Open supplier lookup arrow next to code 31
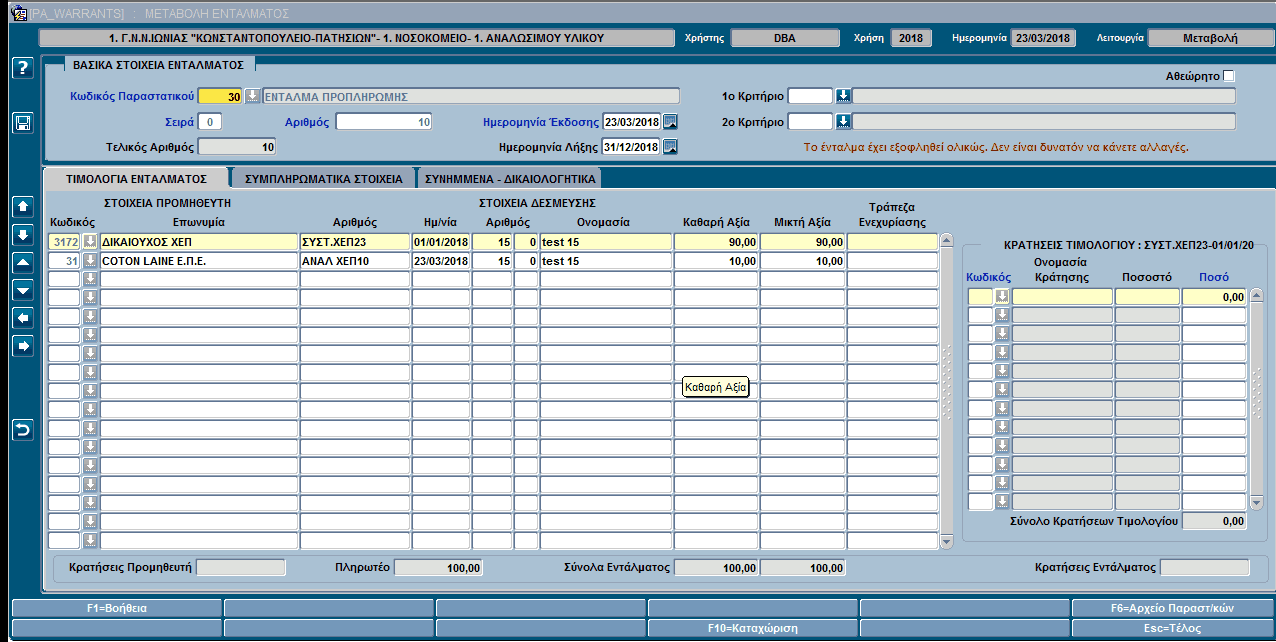 pyautogui.click(x=90, y=261)
